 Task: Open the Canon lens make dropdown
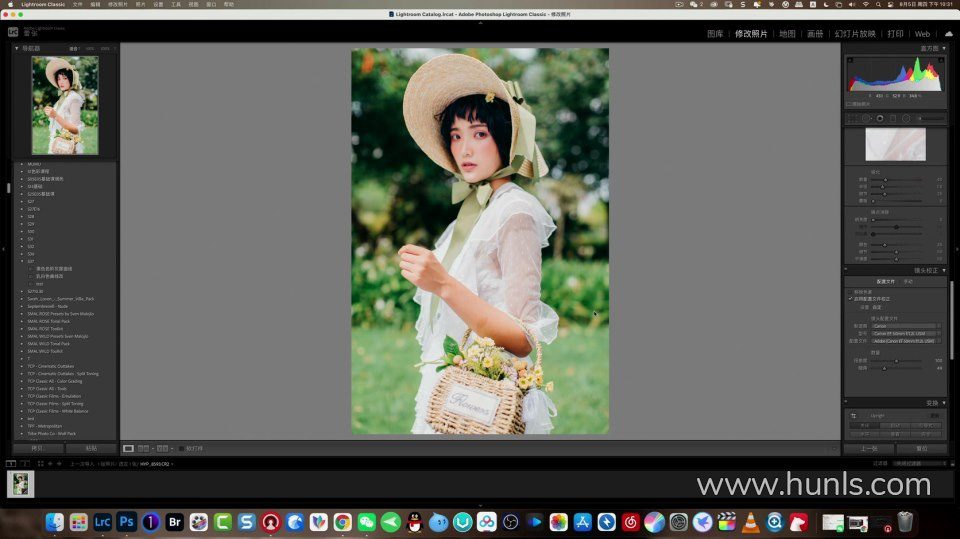(906, 326)
